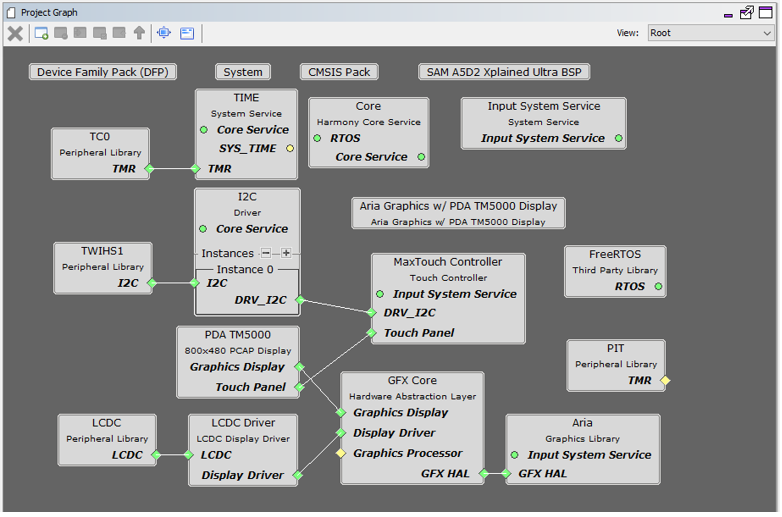
Task: Click the plus button beside I2C Instances
Action: (x=286, y=253)
